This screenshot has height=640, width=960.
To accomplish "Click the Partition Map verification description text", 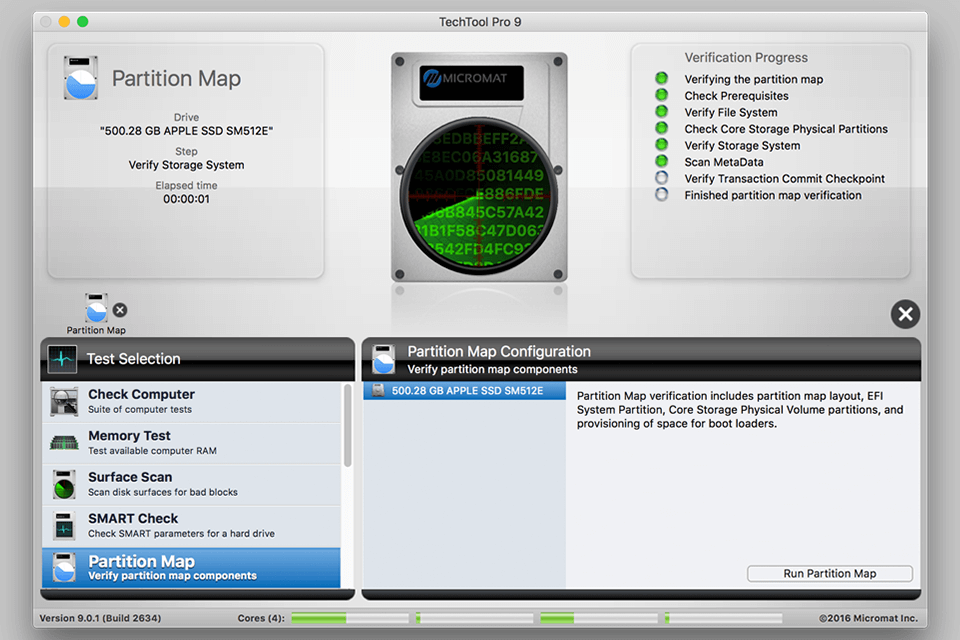I will pos(740,410).
